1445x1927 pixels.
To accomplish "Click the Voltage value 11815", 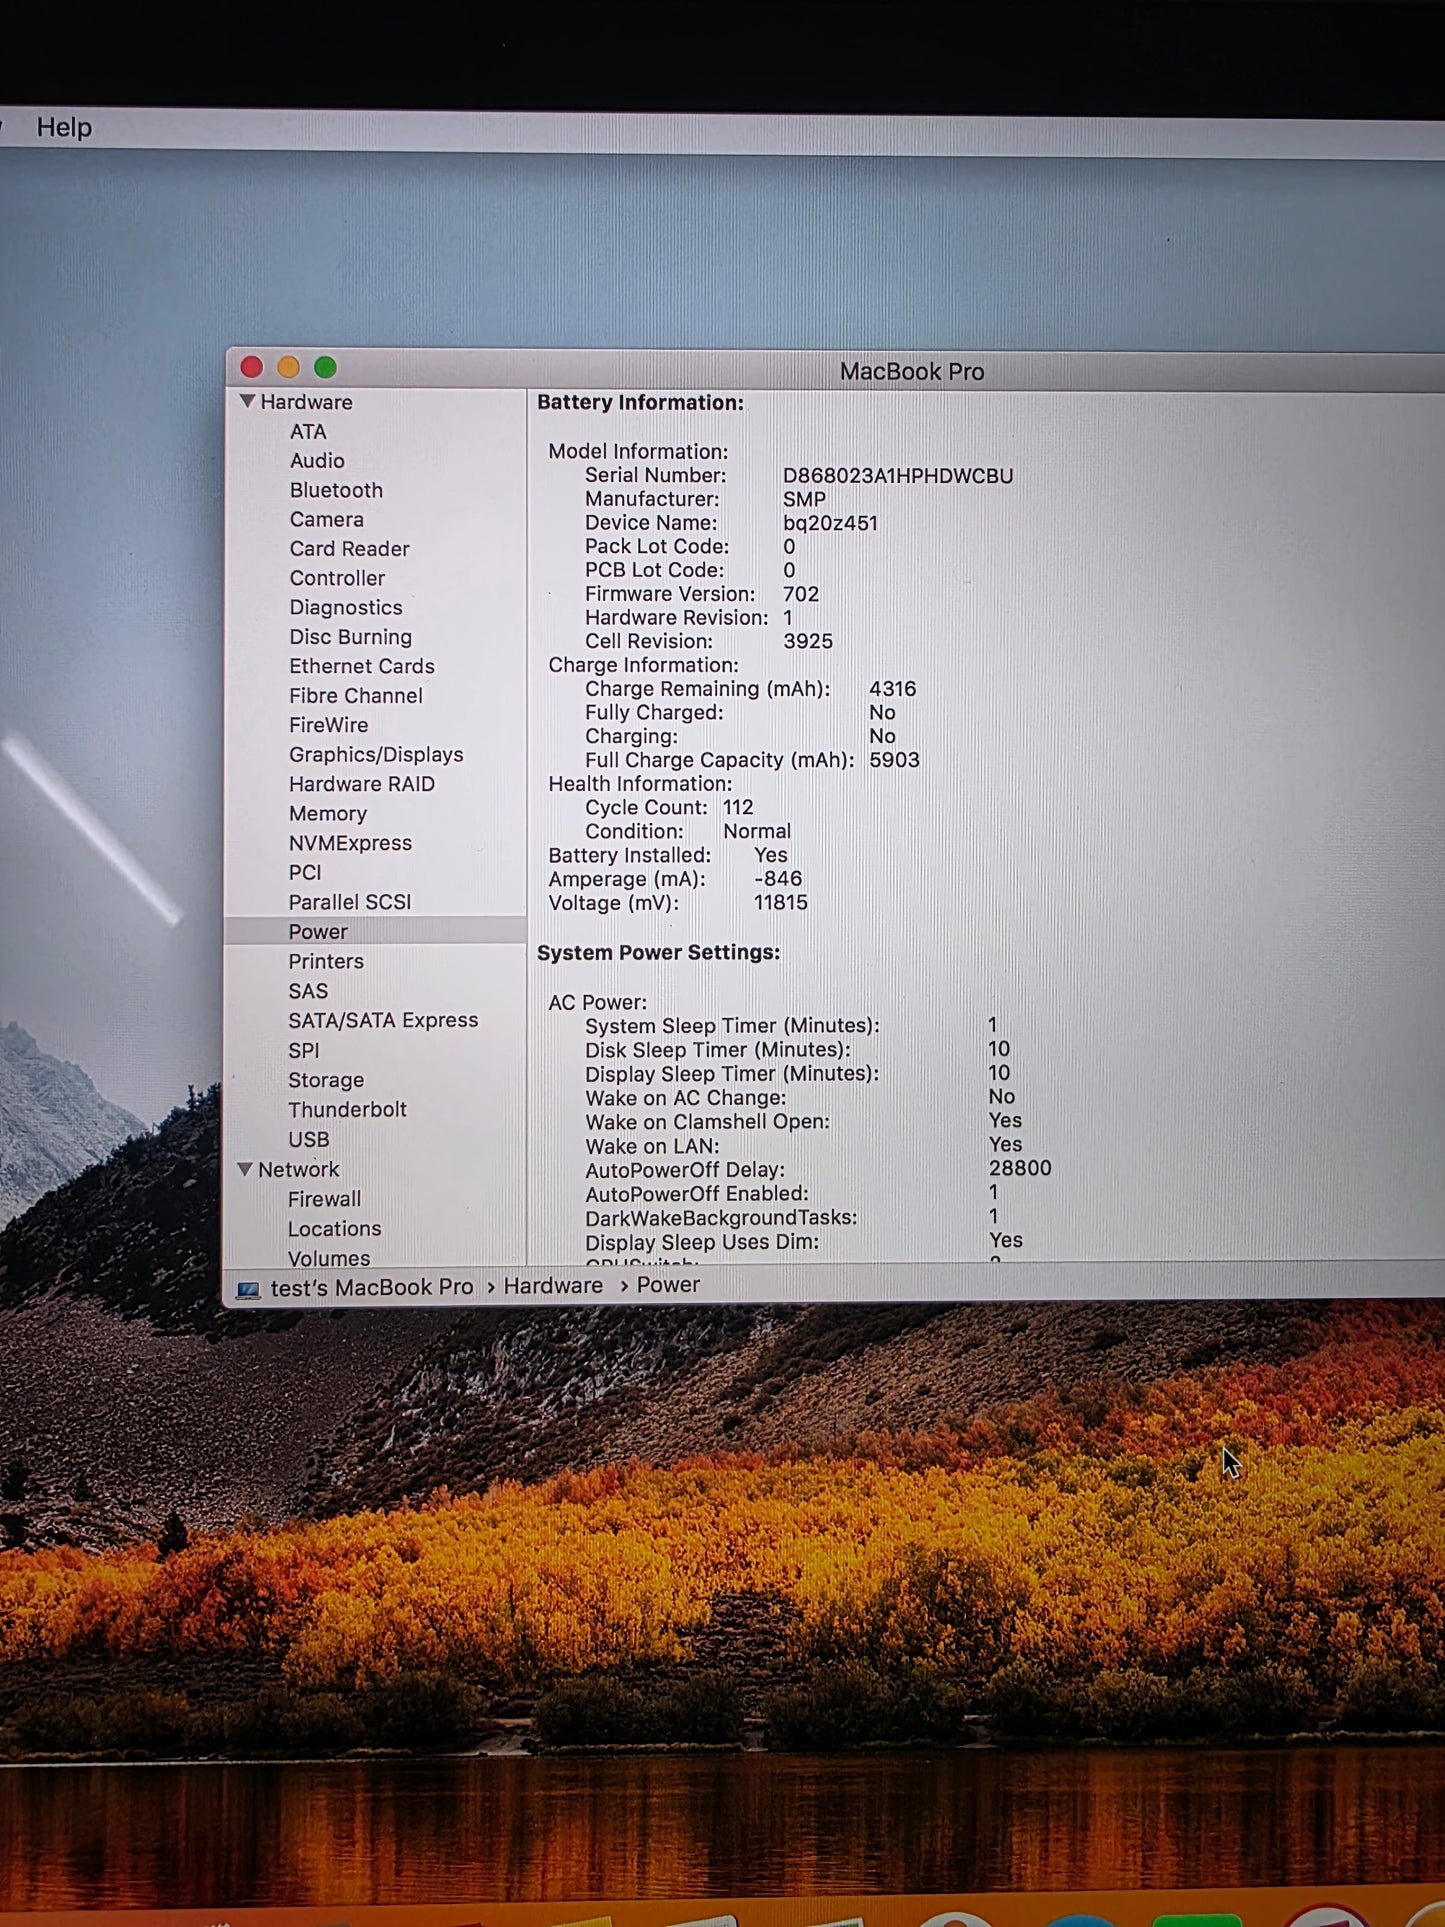I will coord(781,903).
